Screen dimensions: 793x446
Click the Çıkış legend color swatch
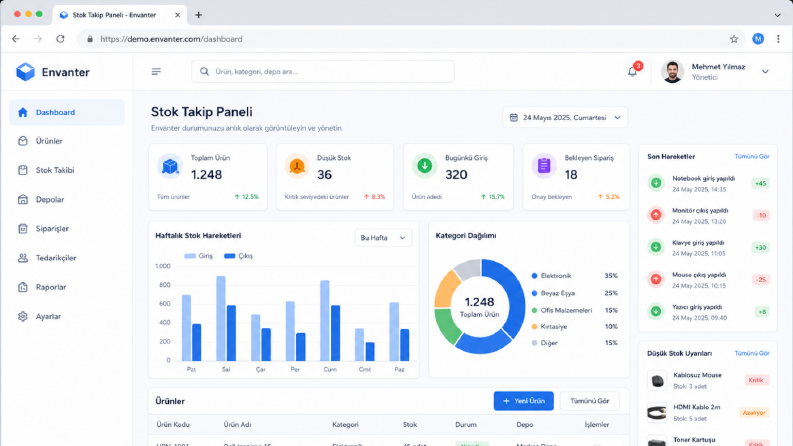tap(230, 256)
